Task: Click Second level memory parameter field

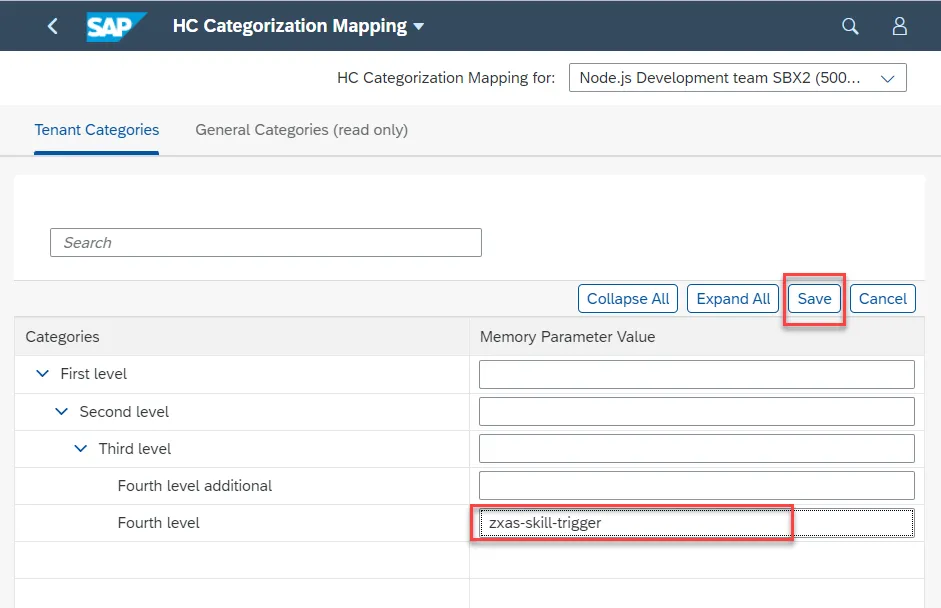Action: coord(697,411)
